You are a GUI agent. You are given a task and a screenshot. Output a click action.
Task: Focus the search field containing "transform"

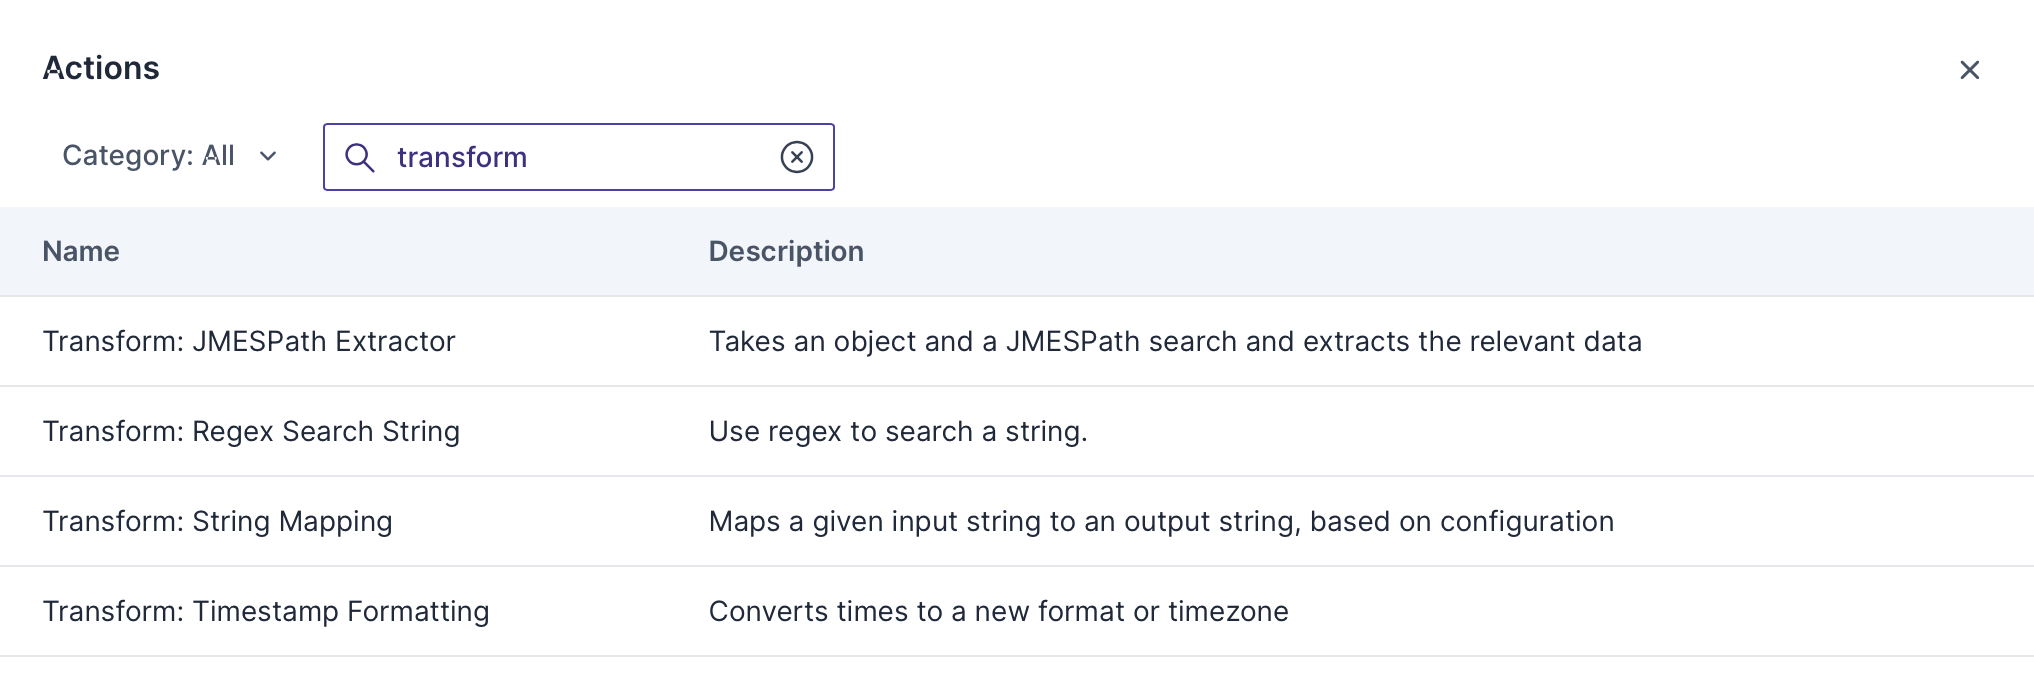[x=580, y=157]
